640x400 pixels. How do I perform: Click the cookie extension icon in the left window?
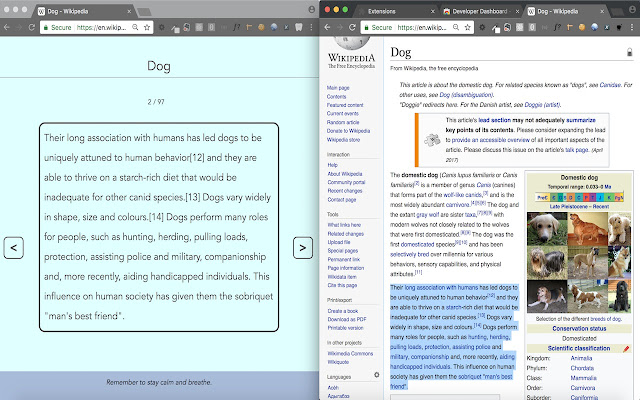(x=261, y=27)
